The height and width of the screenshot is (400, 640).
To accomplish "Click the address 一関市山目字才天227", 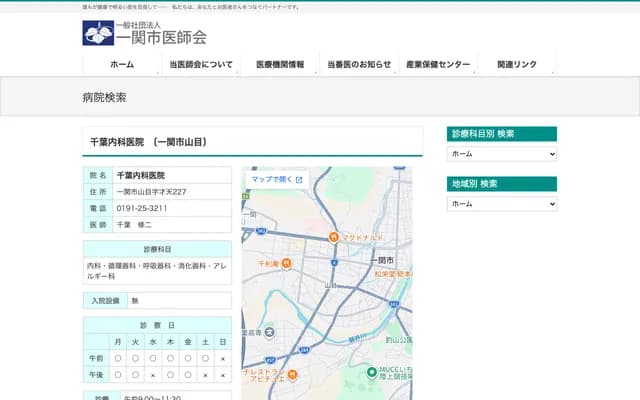I will 151,191.
